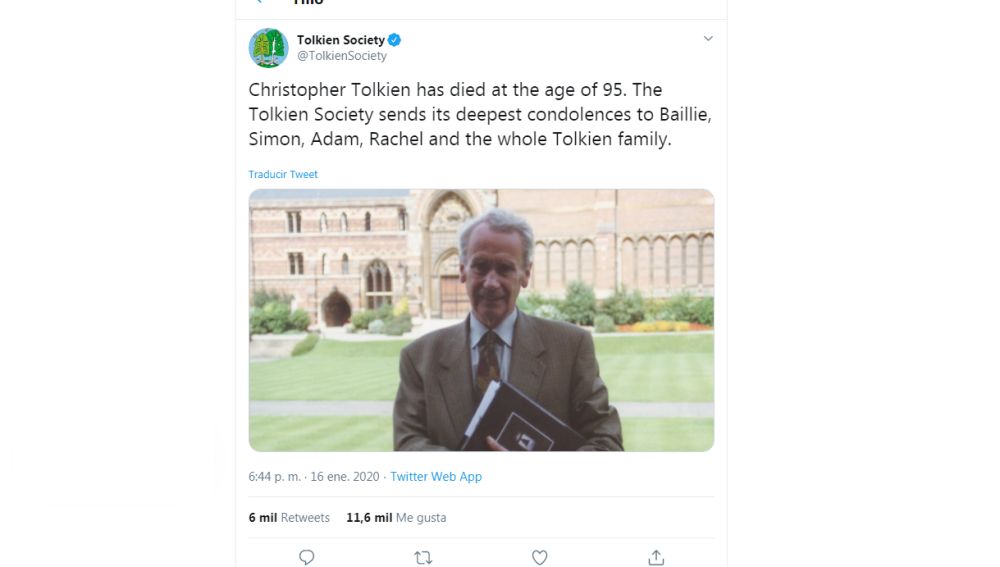The height and width of the screenshot is (567, 1000).
Task: Click the 16 ene. 2020 date
Action: coord(345,477)
